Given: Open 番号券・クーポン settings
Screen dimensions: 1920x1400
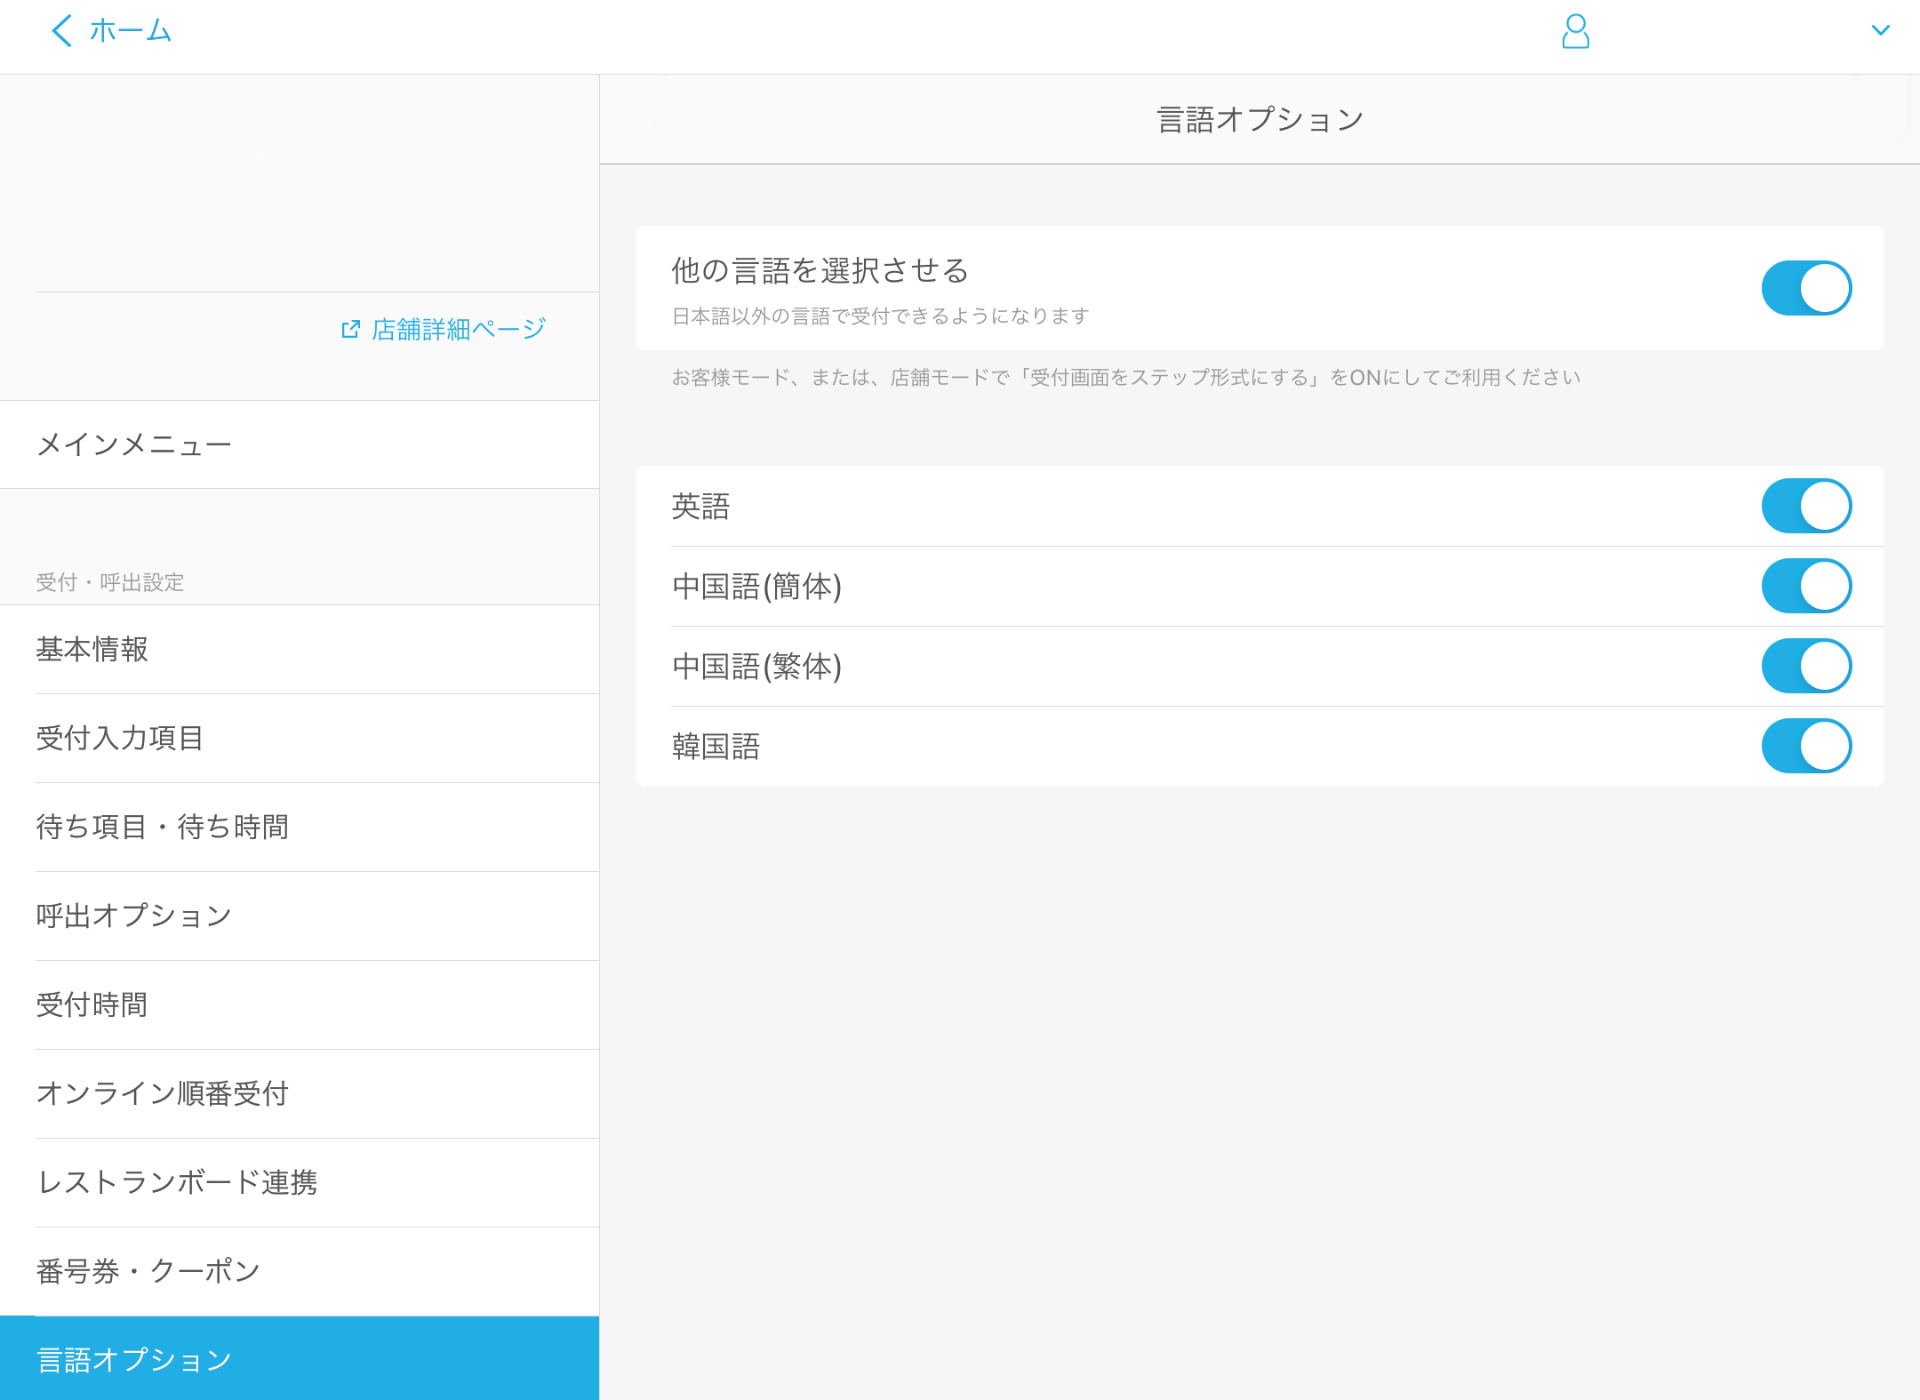Looking at the screenshot, I should 148,1272.
